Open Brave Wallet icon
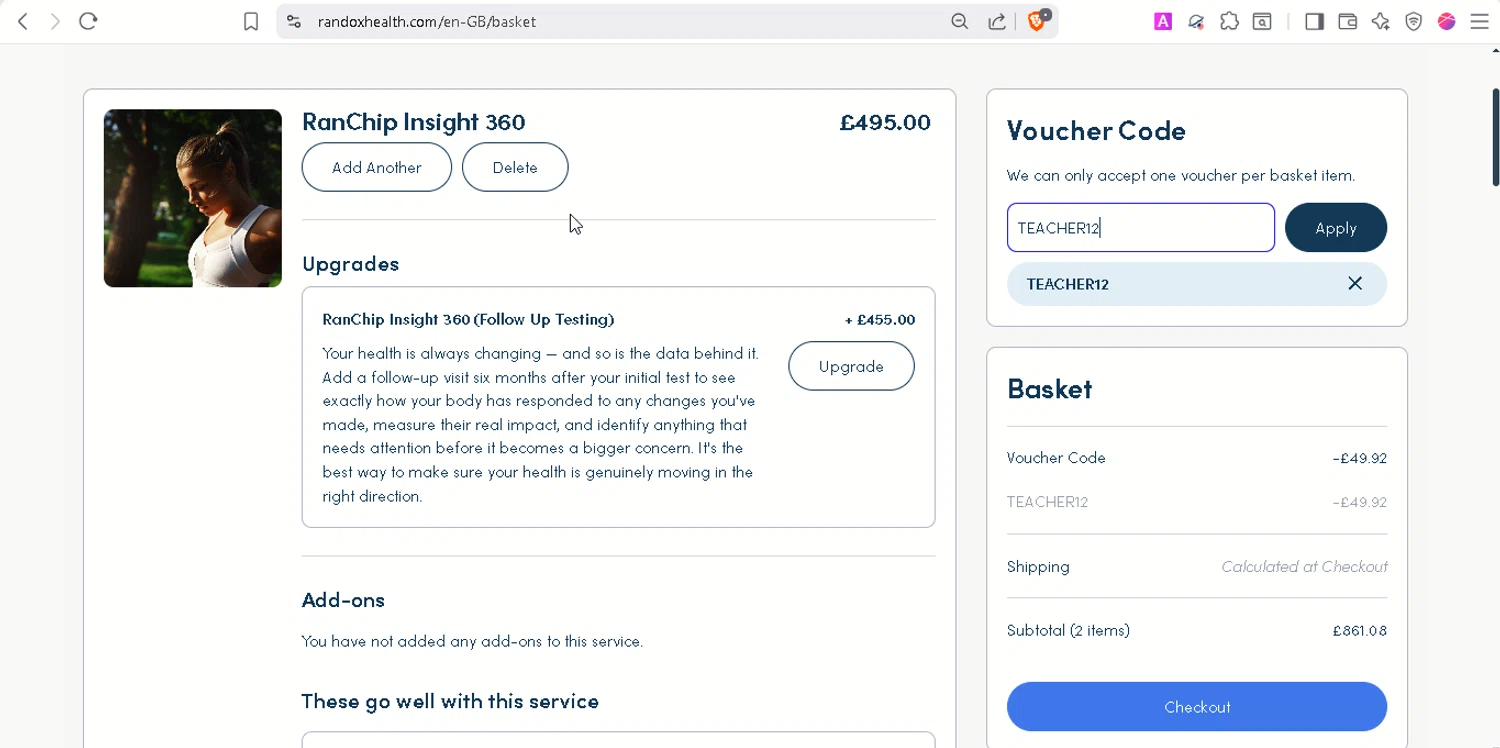 pos(1347,21)
